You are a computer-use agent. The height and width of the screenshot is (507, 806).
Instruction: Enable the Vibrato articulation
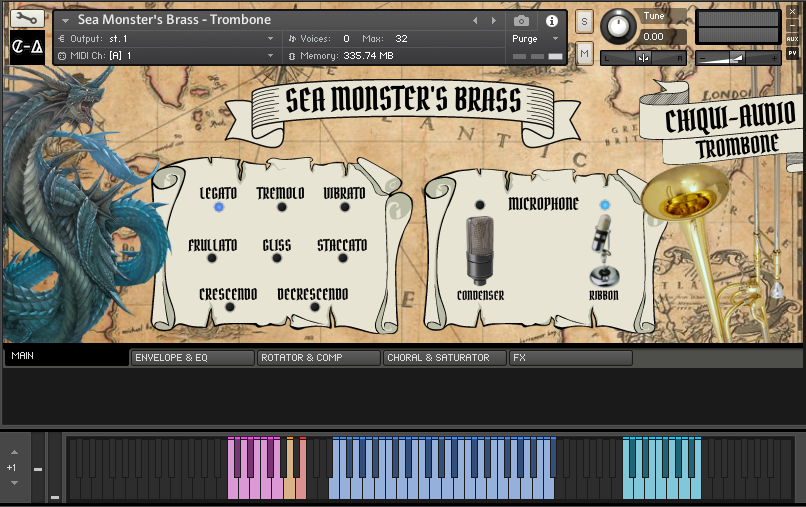click(344, 207)
